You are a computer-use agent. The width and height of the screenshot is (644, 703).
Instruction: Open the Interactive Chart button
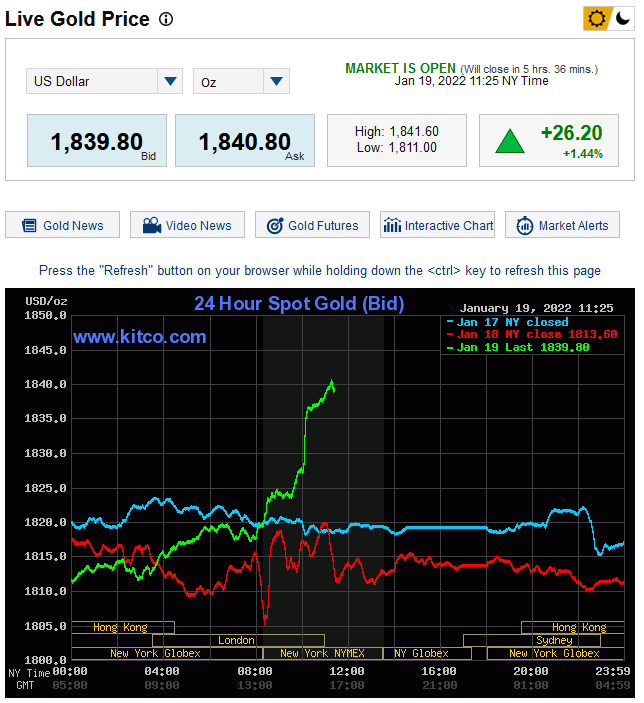(437, 225)
